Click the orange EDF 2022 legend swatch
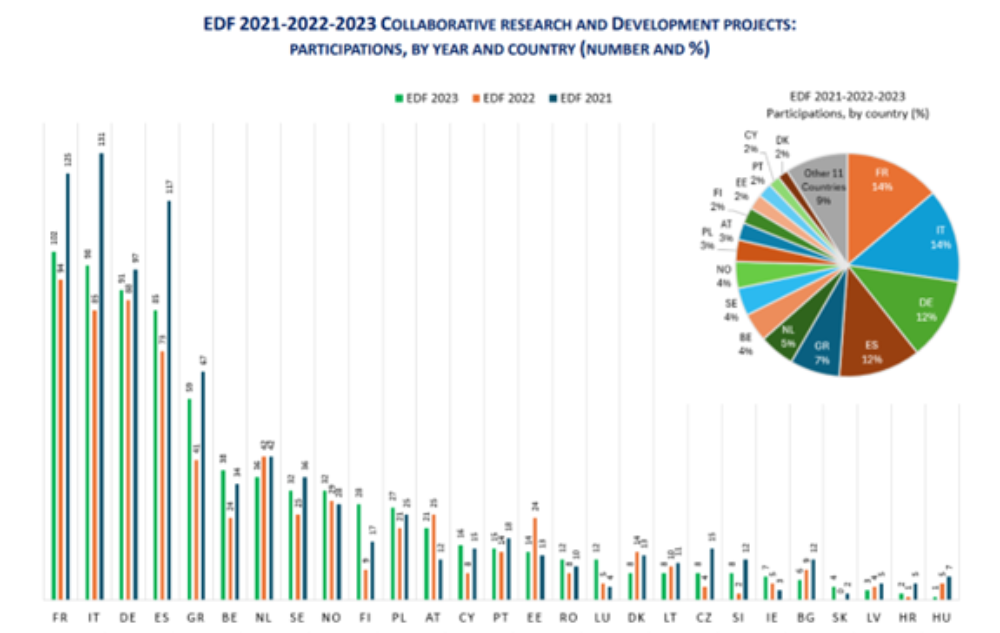 click(477, 98)
